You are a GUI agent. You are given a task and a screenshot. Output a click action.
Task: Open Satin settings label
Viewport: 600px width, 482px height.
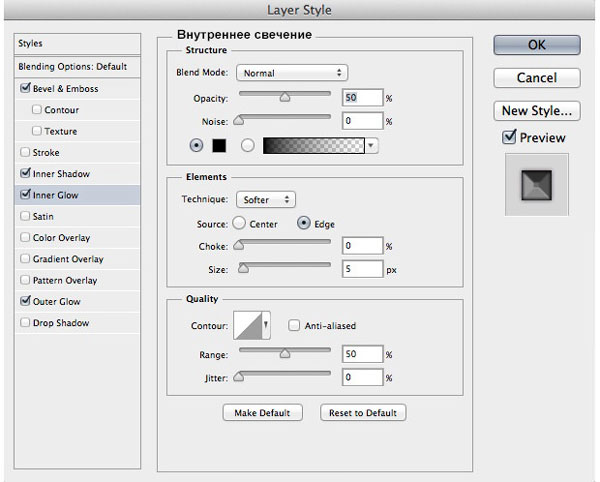point(43,217)
